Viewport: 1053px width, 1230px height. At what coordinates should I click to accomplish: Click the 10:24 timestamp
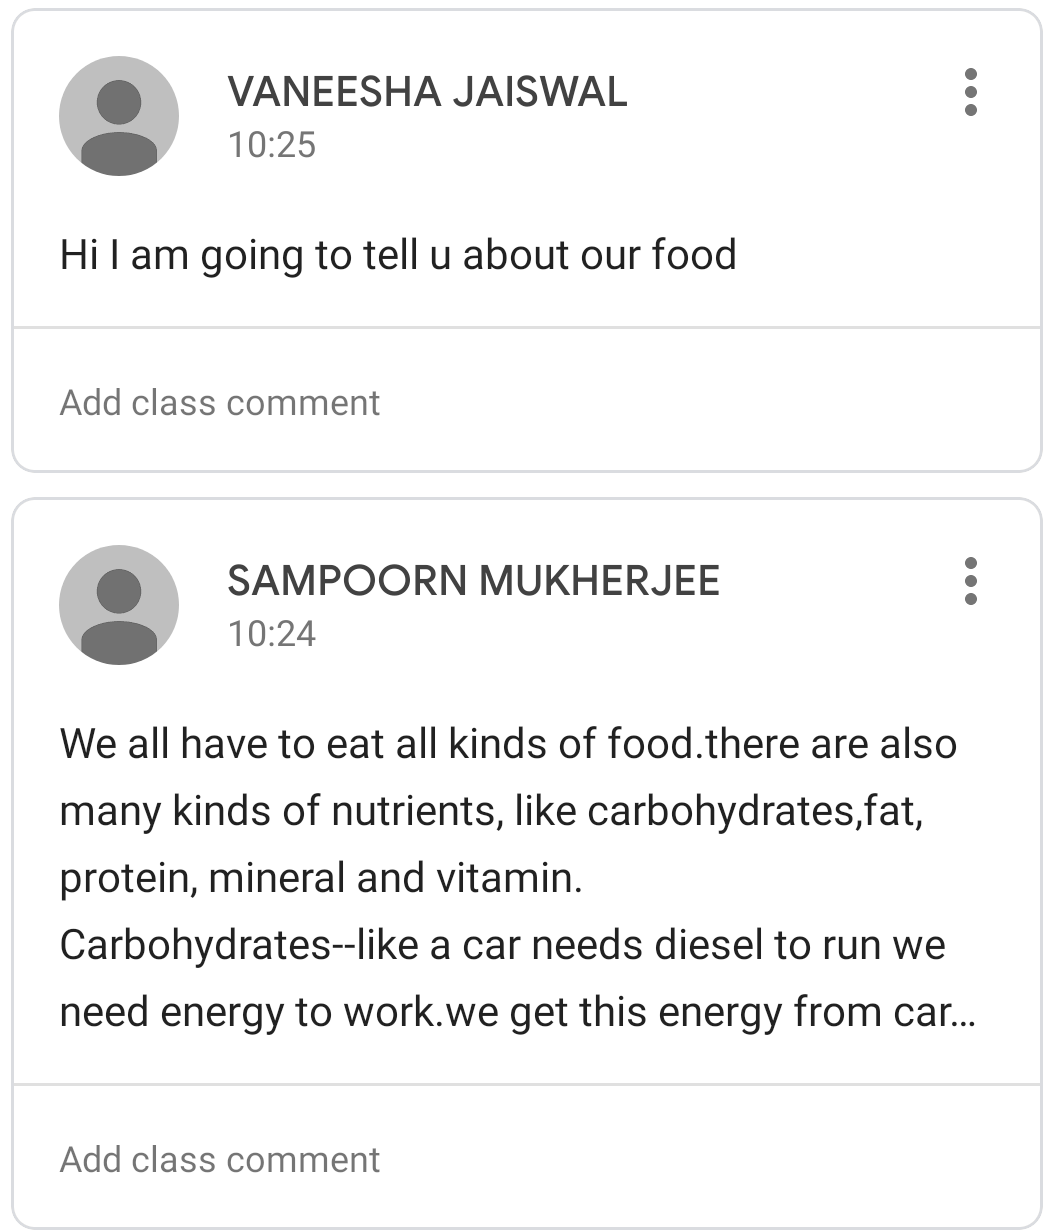pyautogui.click(x=272, y=634)
